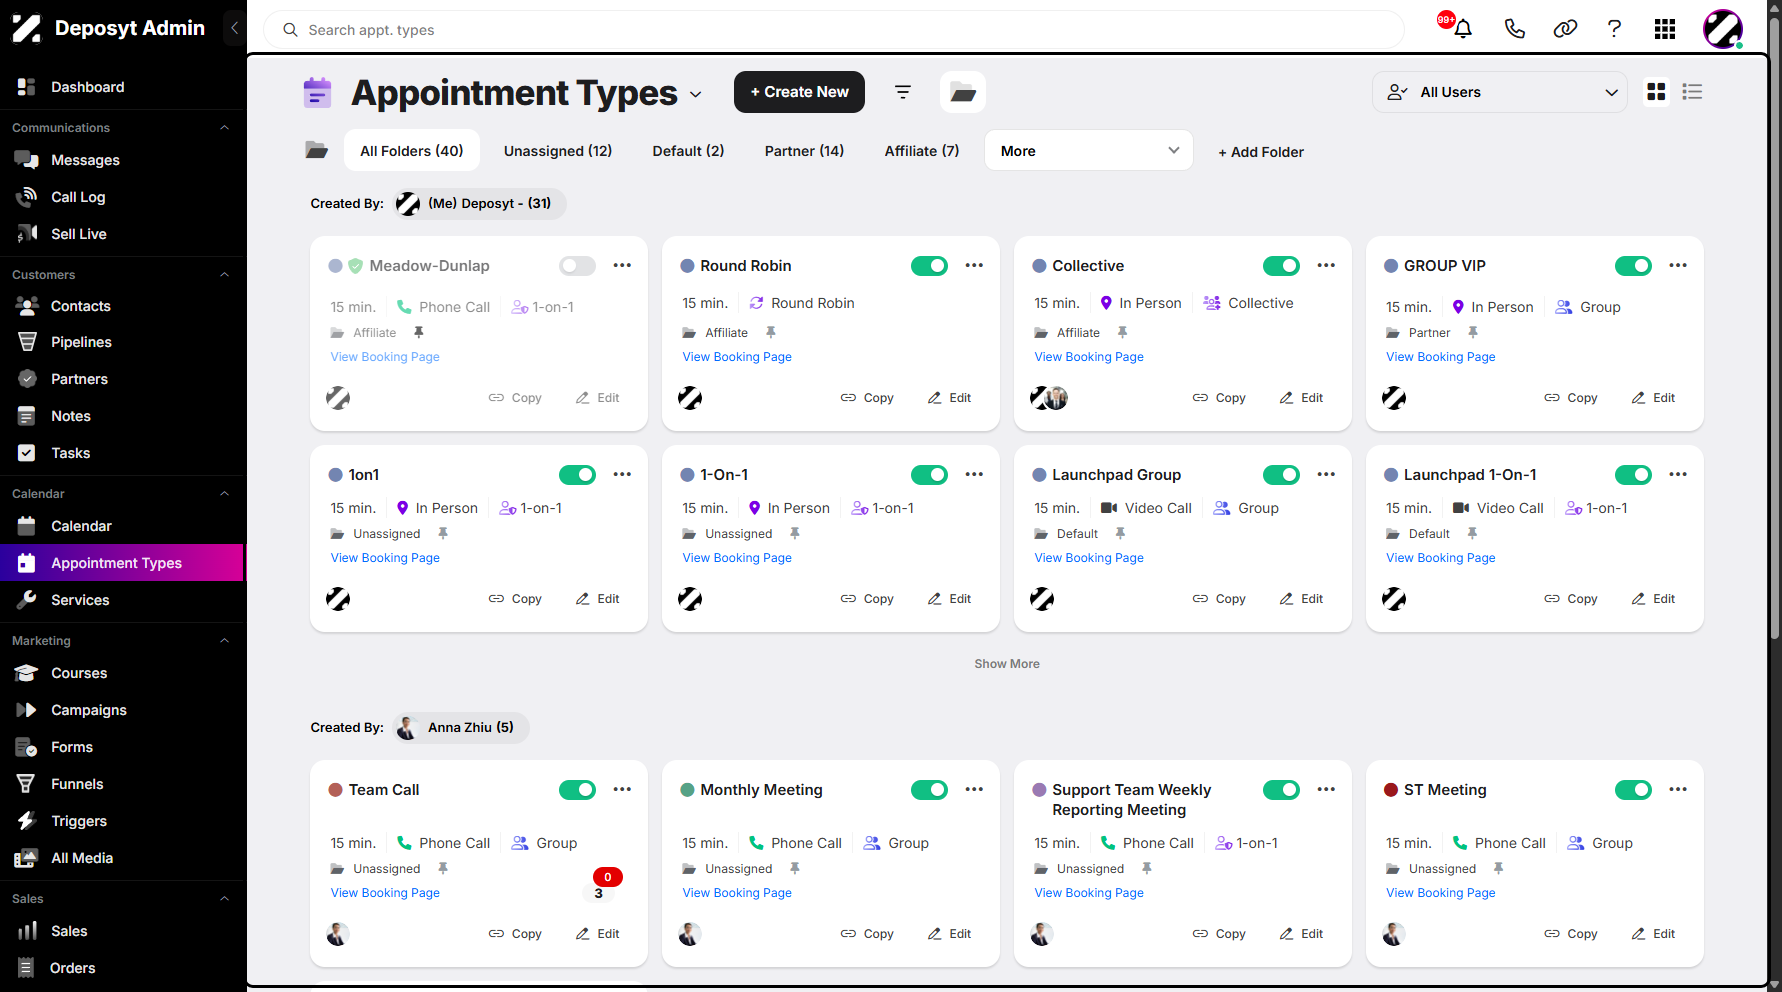Collapse the sidebar with the arrow

pyautogui.click(x=234, y=28)
